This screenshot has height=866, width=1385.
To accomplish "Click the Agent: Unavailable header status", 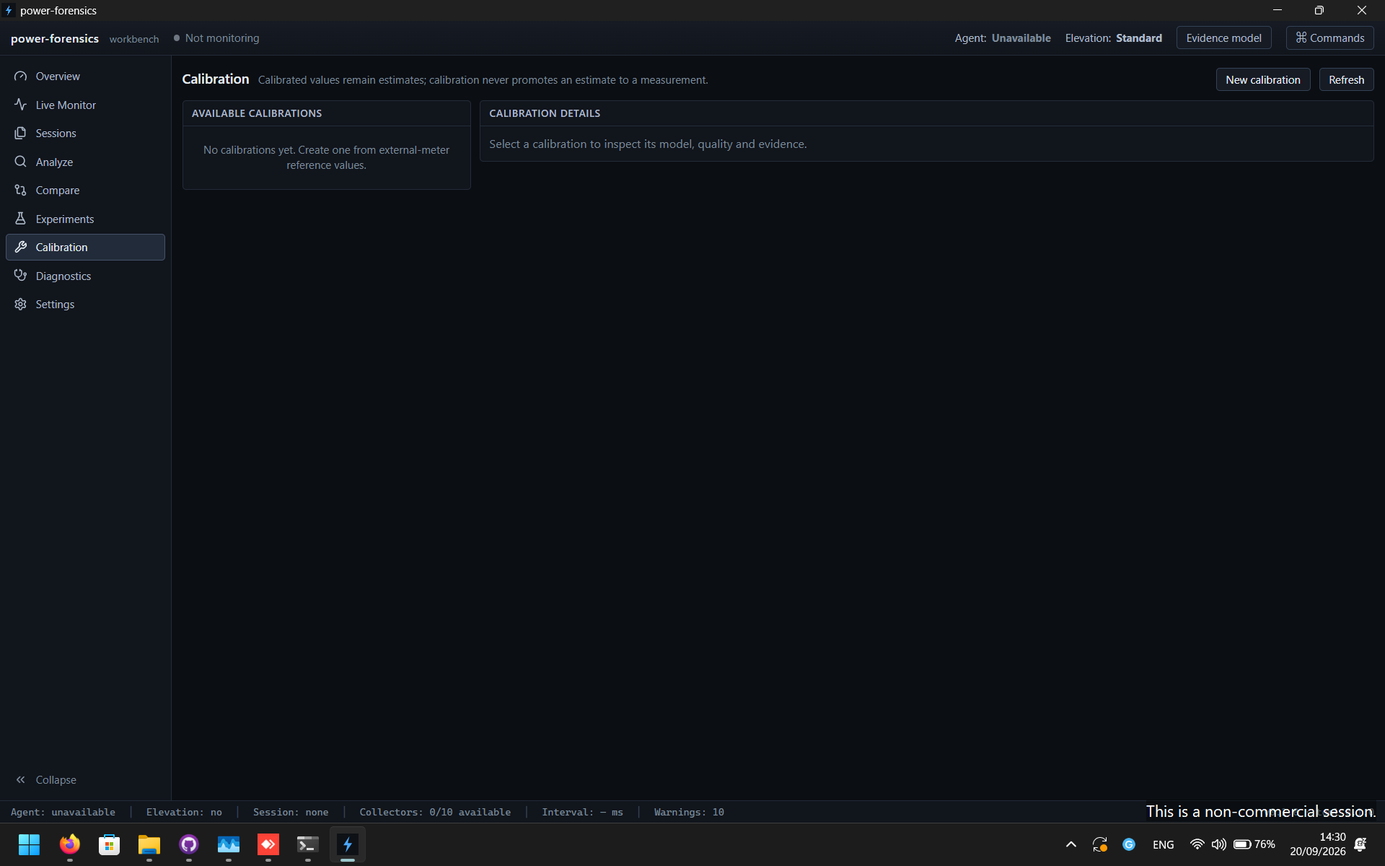I will (1003, 38).
